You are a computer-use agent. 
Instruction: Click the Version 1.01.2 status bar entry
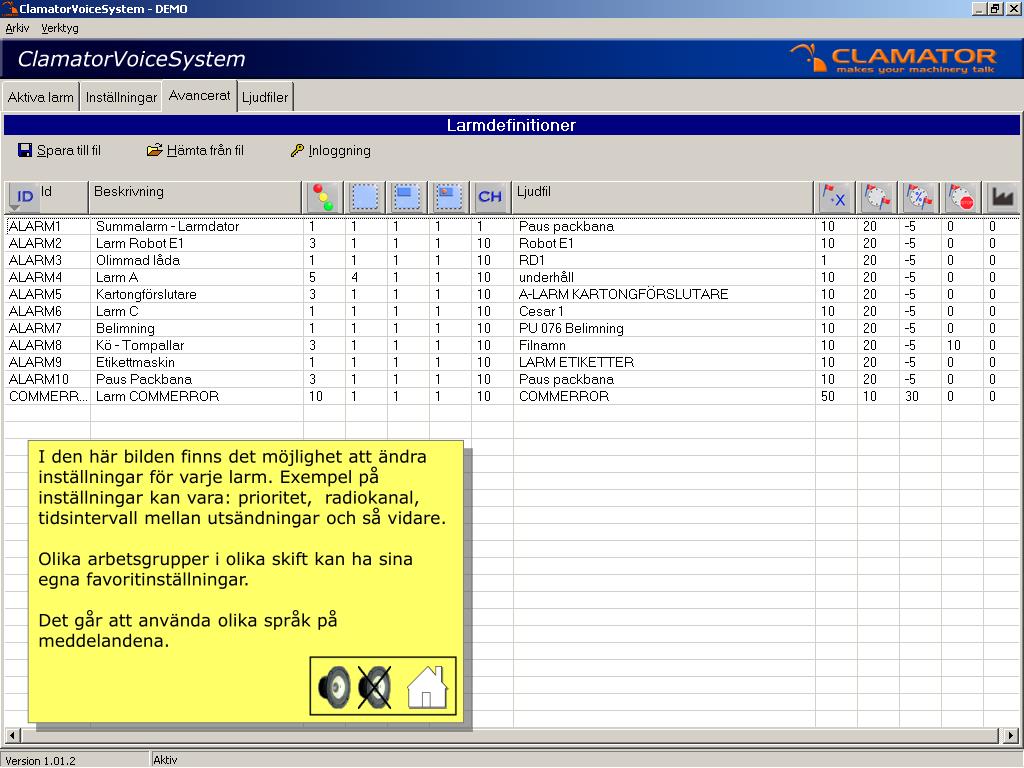click(x=76, y=760)
